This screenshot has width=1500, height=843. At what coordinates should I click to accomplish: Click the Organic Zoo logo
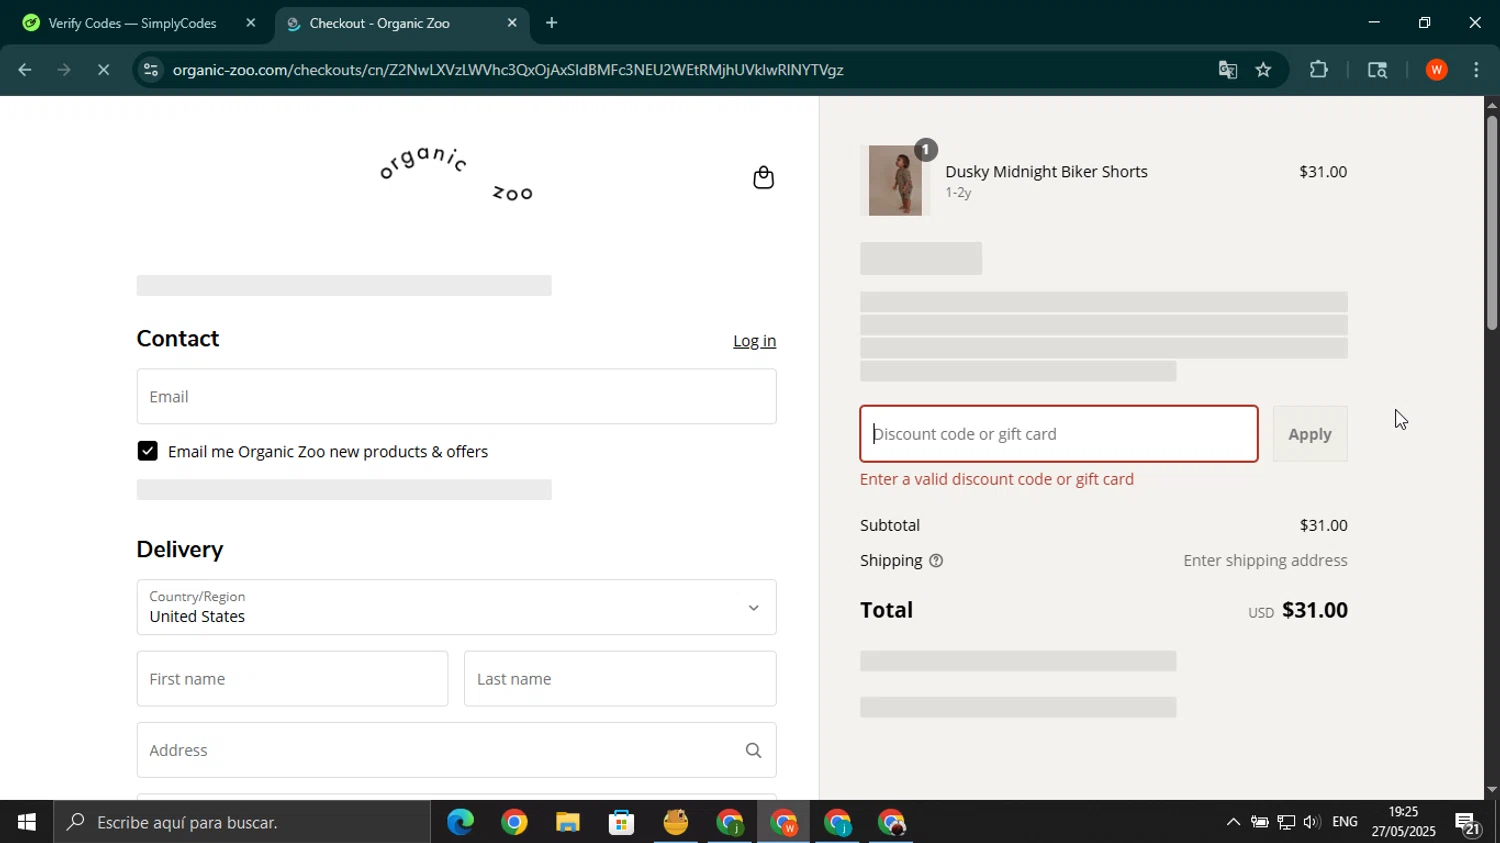point(456,174)
